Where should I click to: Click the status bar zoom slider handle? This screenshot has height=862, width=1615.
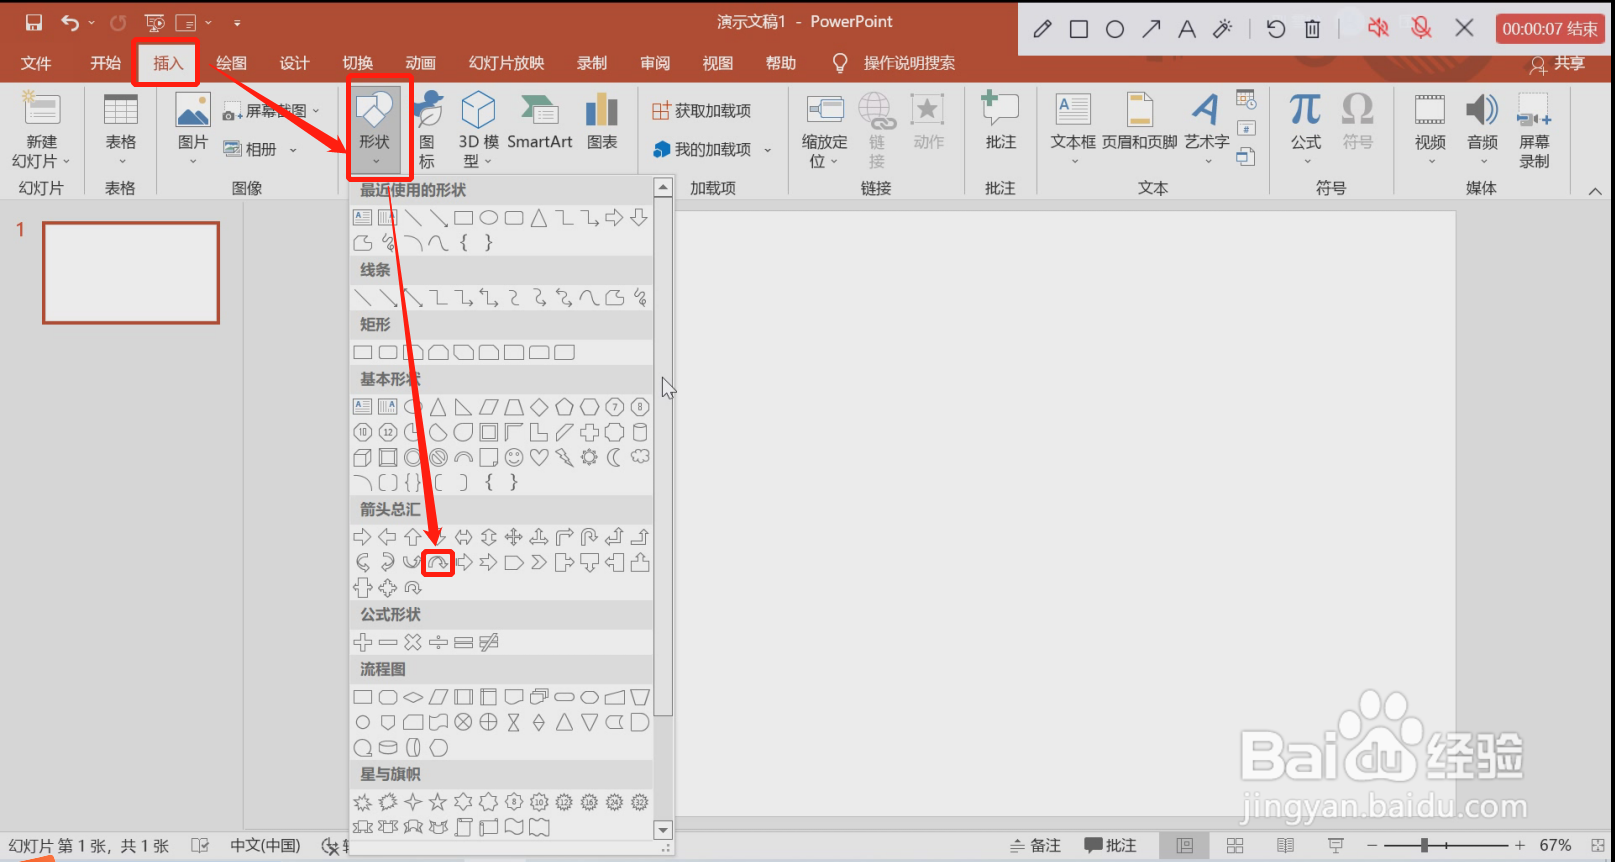tap(1424, 845)
